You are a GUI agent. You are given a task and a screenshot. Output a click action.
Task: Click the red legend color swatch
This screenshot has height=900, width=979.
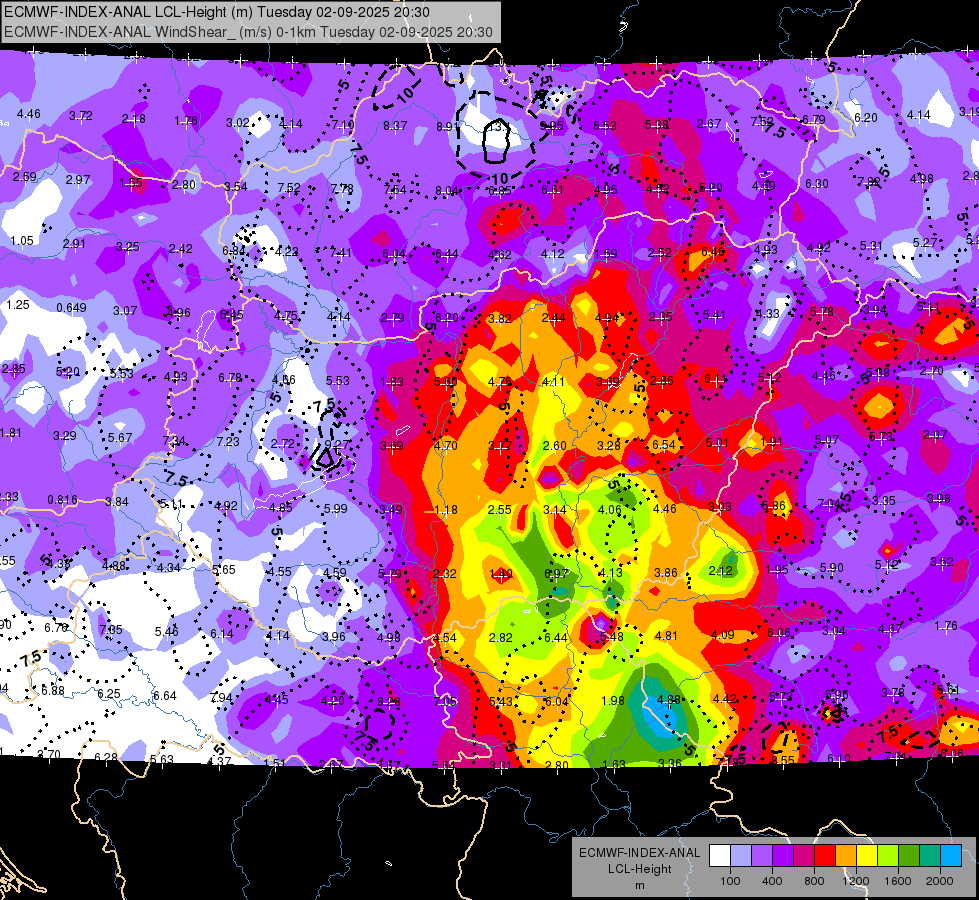click(825, 856)
